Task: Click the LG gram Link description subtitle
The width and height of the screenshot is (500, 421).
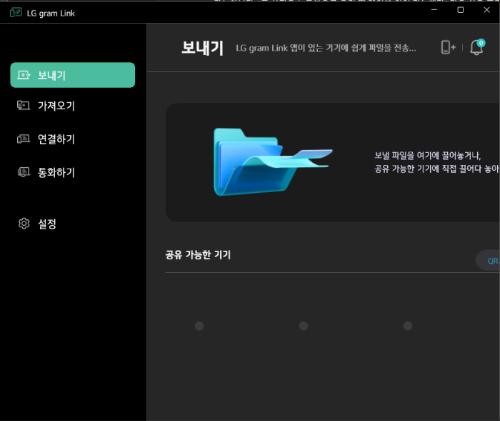Action: [x=326, y=48]
